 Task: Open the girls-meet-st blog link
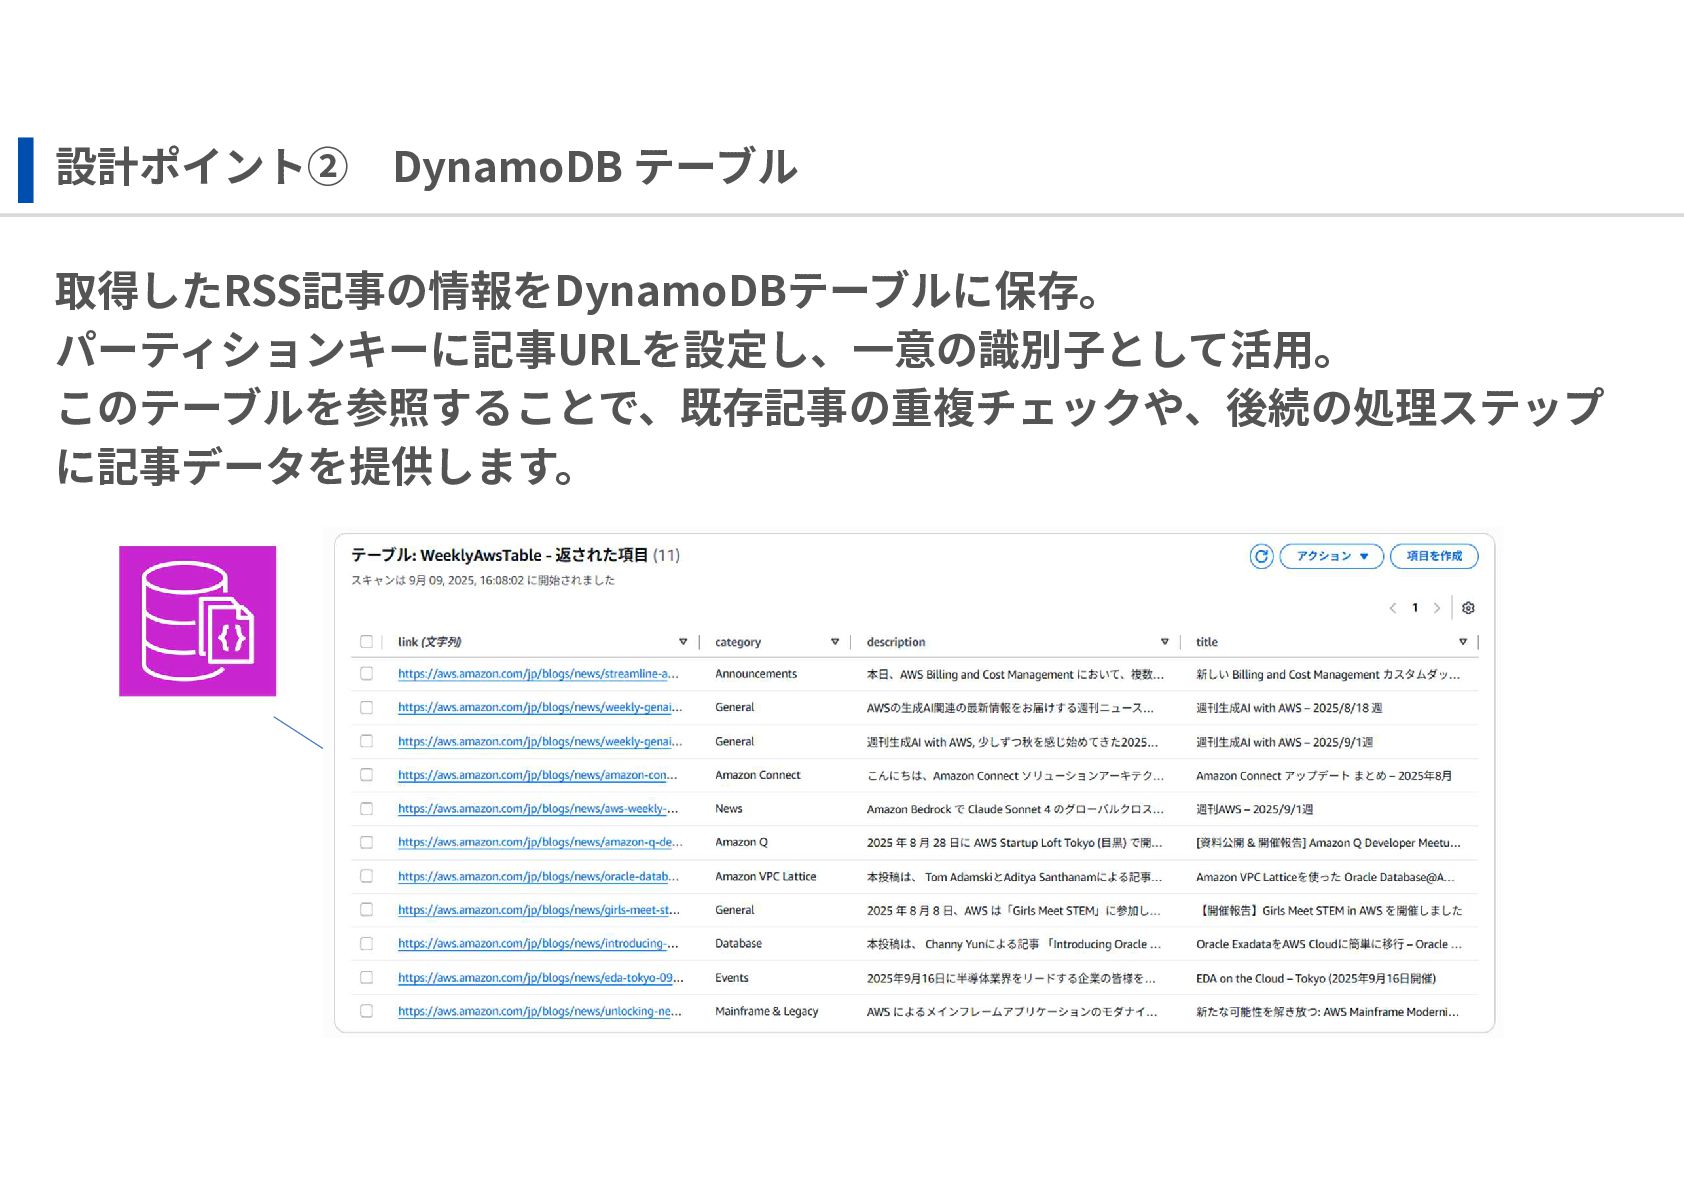[x=539, y=910]
